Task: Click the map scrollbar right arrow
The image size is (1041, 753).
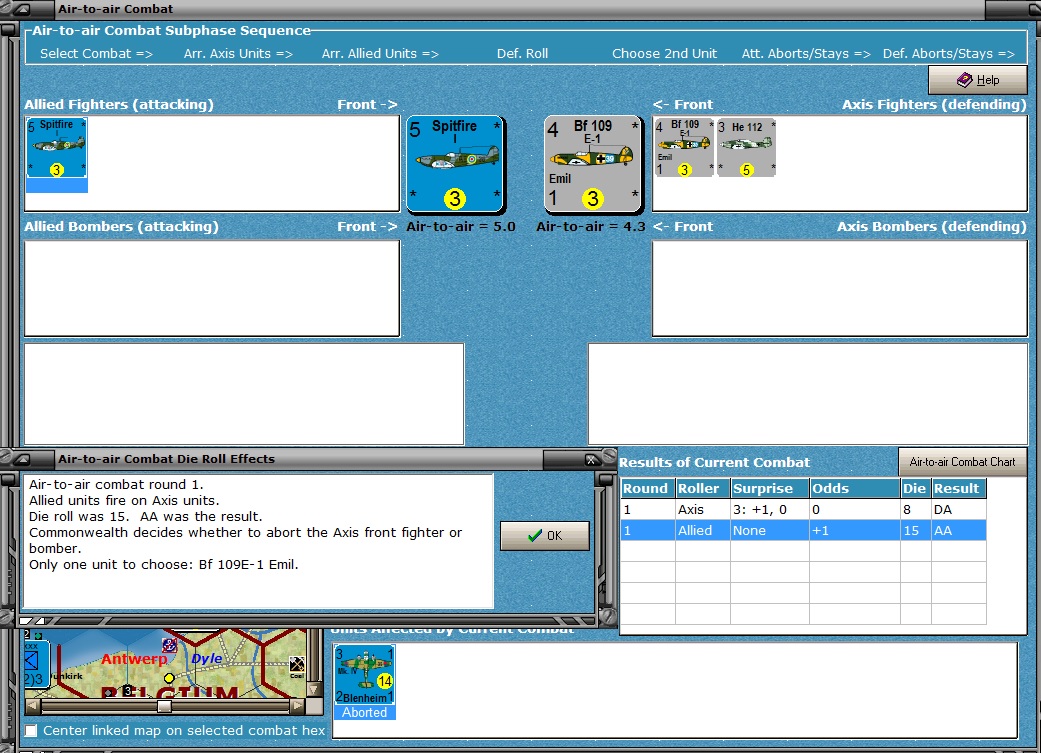Action: pos(297,707)
